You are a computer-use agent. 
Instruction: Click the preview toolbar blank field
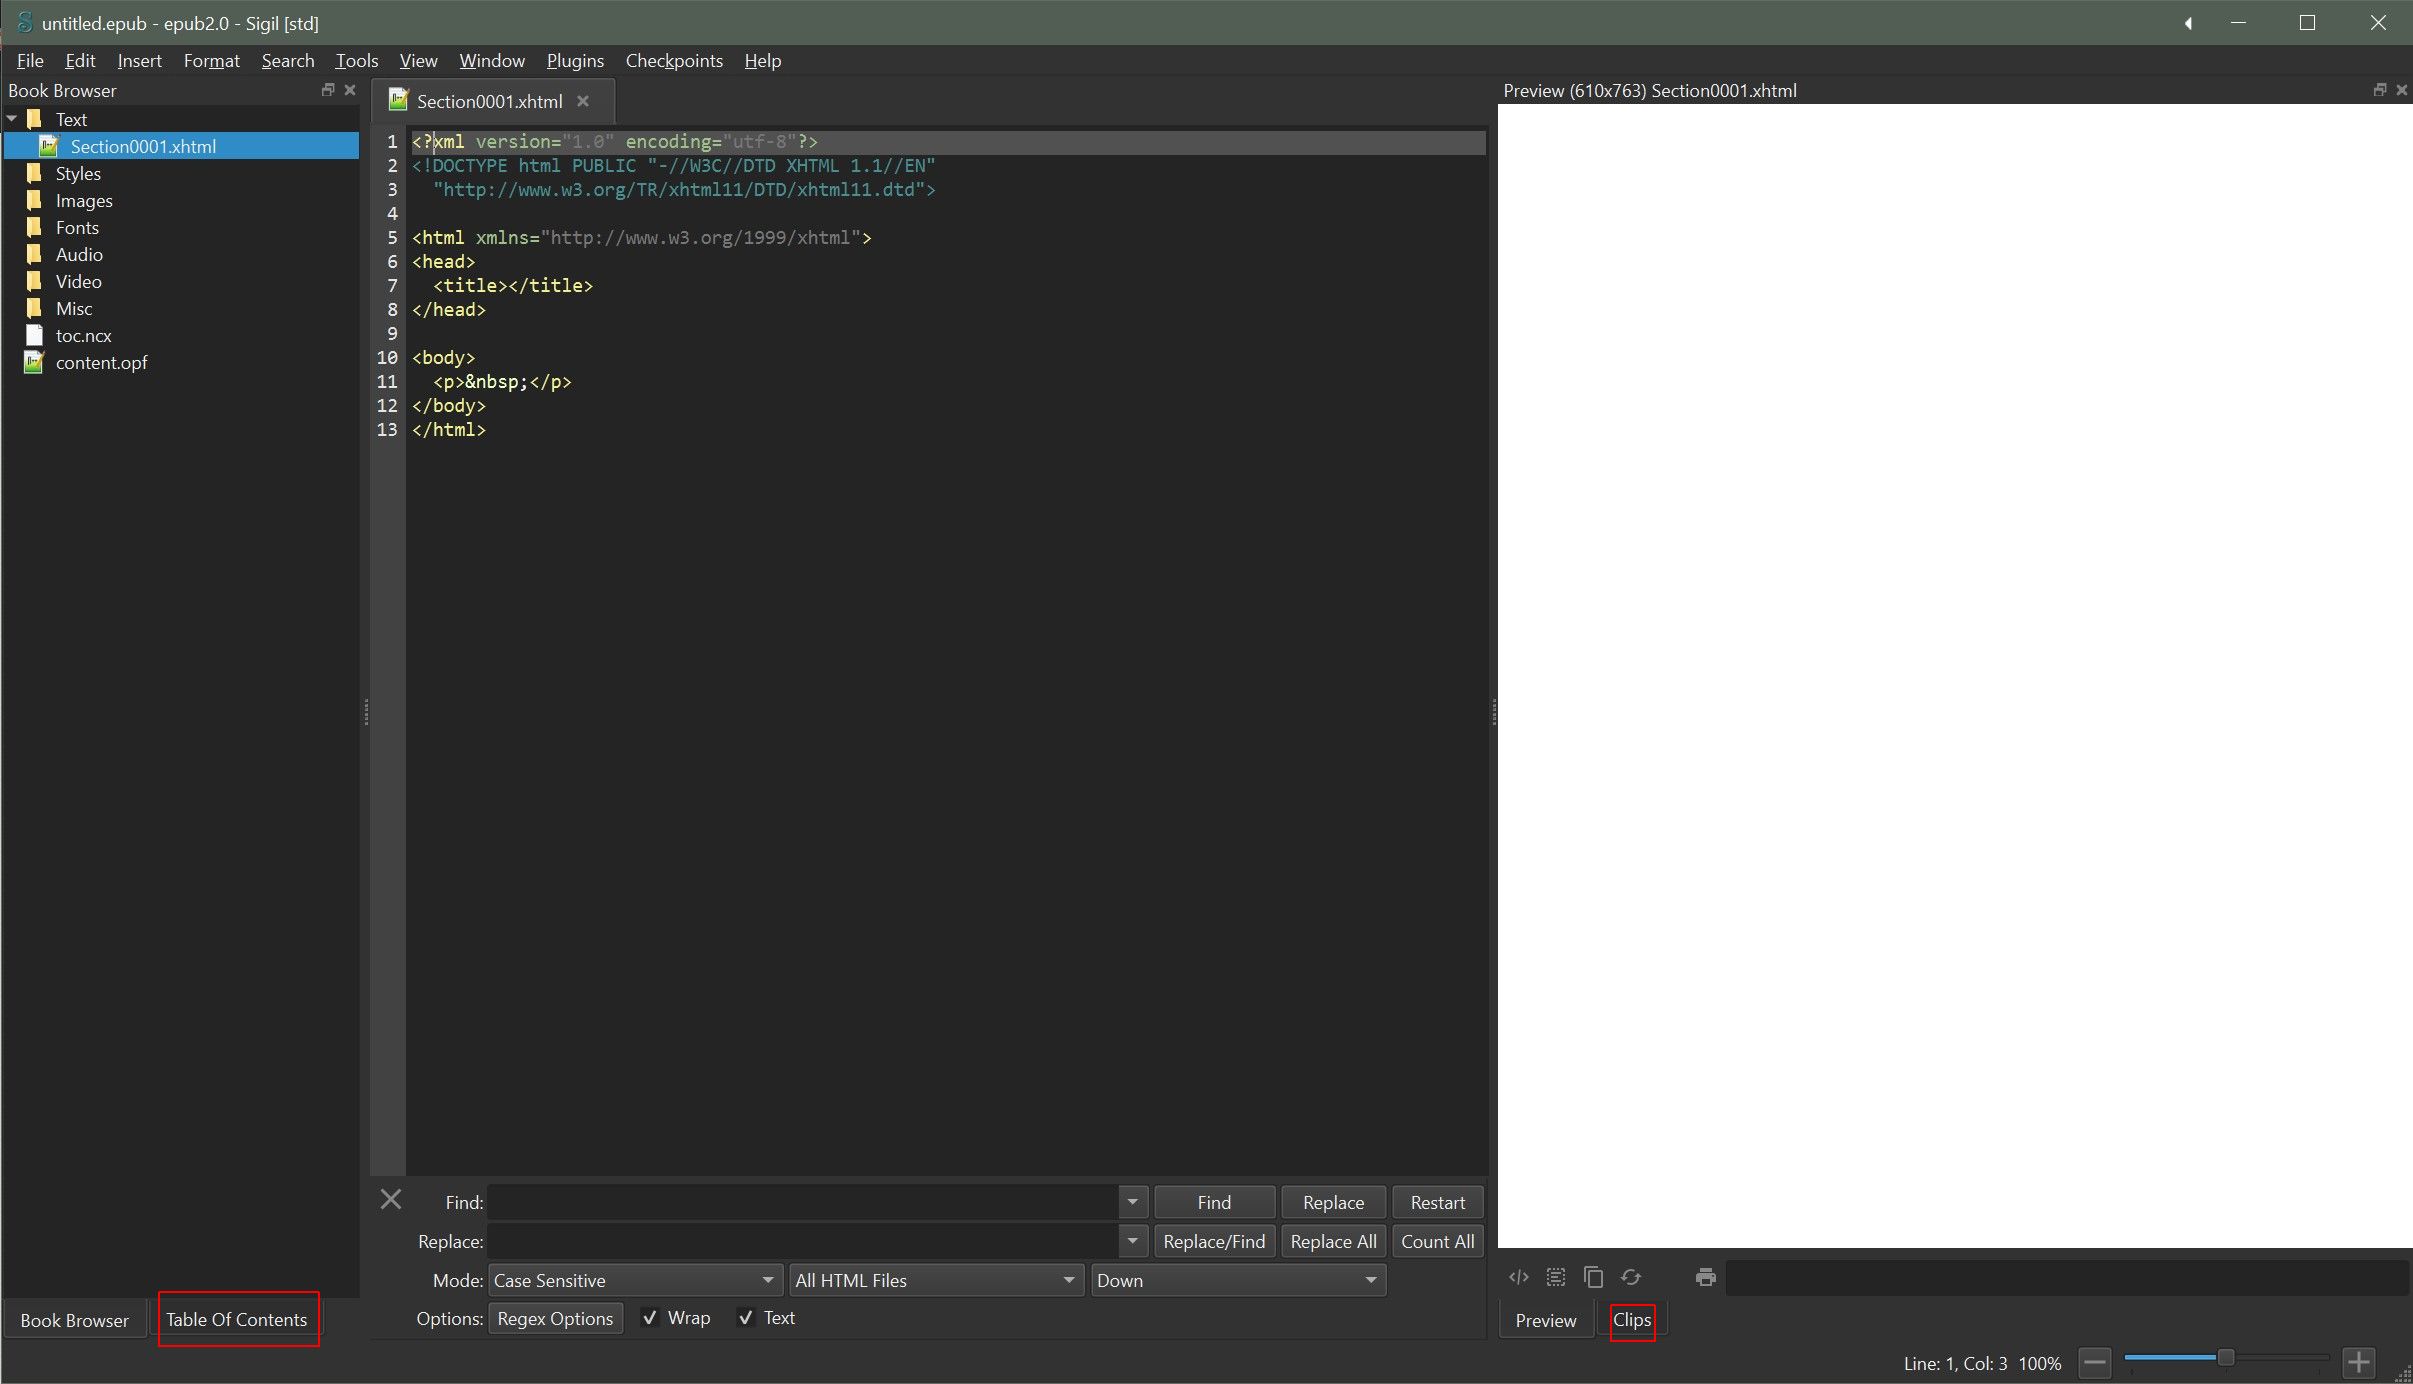pos(2067,1278)
